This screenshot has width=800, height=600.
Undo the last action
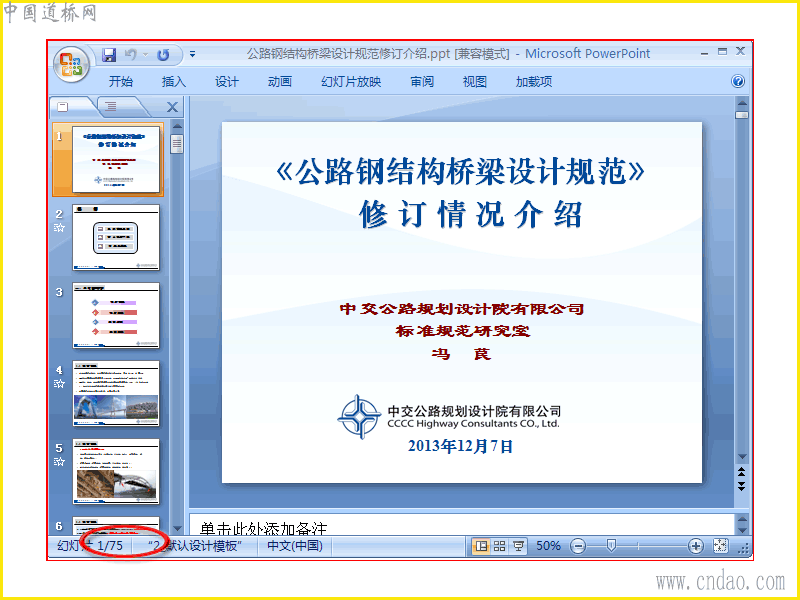click(131, 55)
